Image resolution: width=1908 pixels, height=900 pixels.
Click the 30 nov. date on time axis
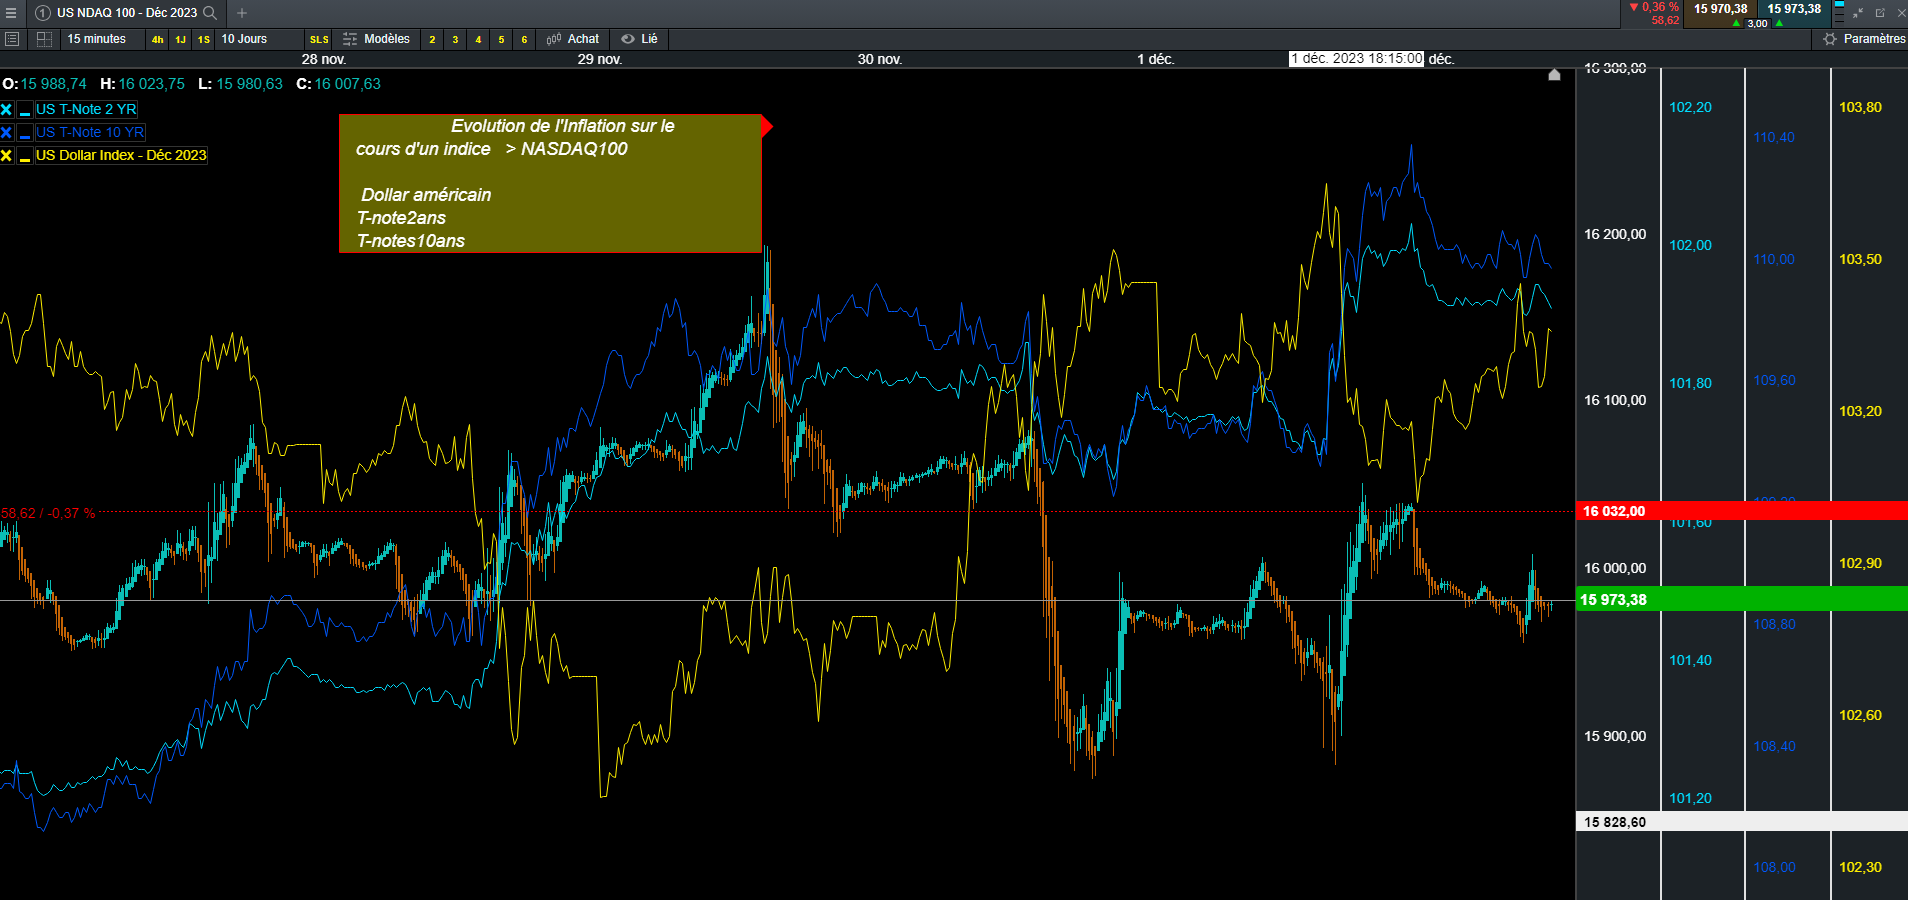880,60
